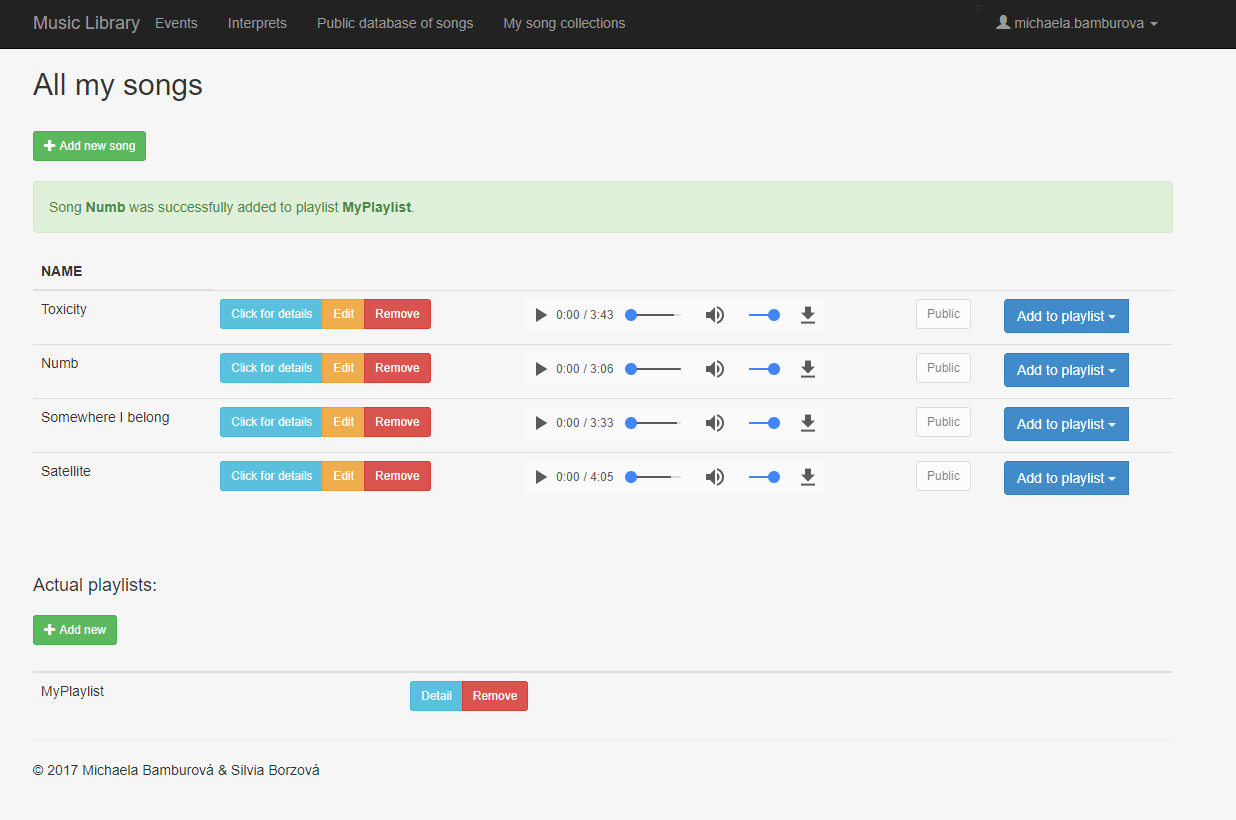The width and height of the screenshot is (1236, 820).
Task: View details of Satellite
Action: 271,476
